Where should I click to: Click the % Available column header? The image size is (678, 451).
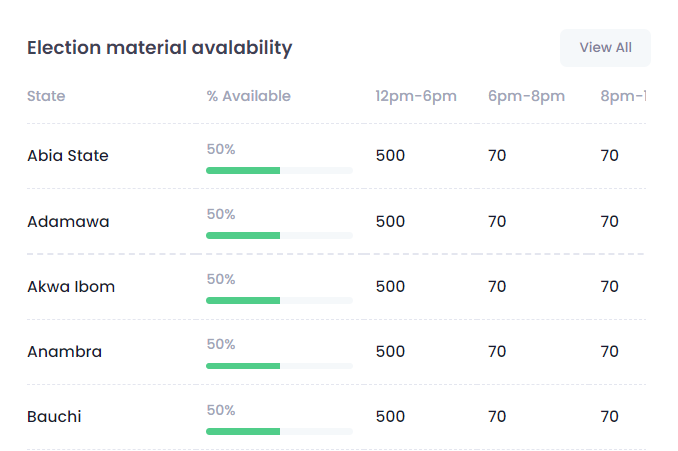pos(248,97)
